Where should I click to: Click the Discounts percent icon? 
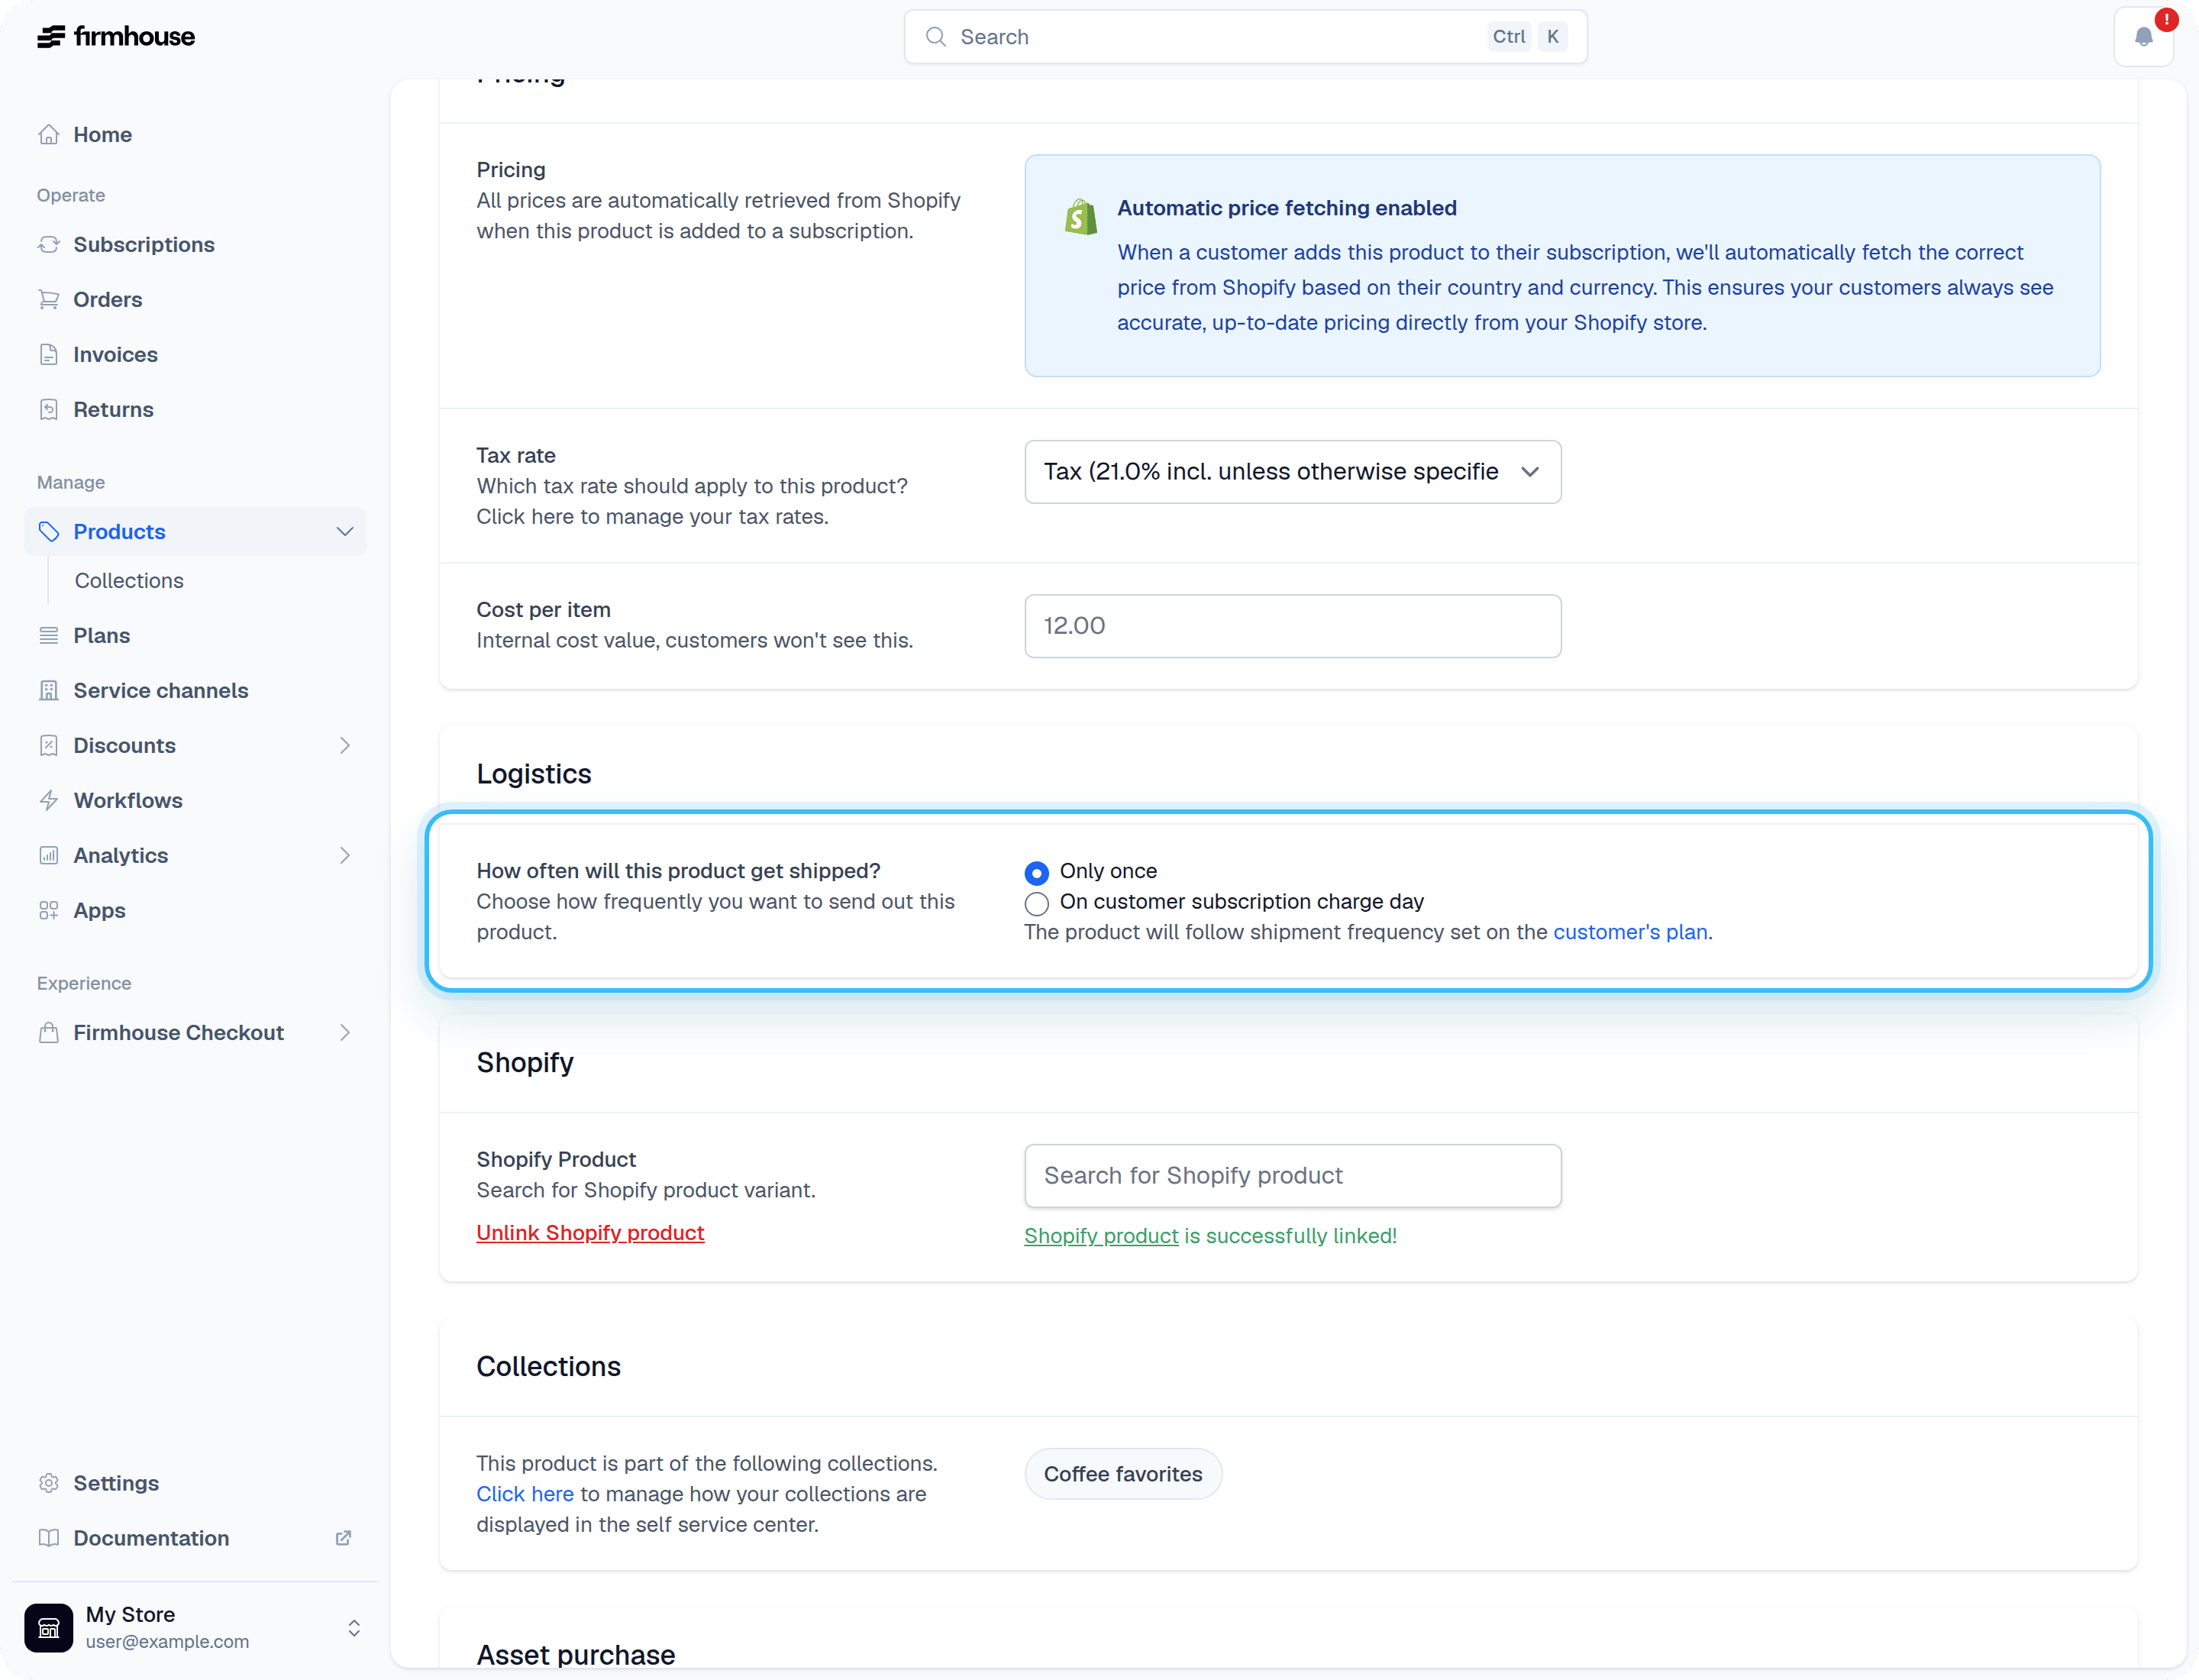click(48, 745)
